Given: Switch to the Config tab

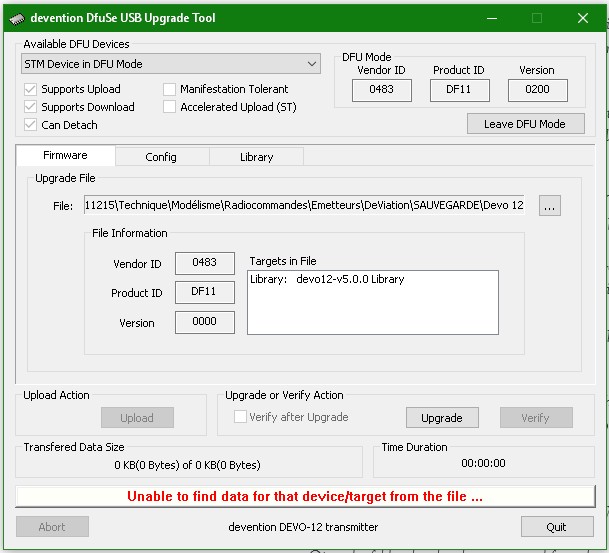Looking at the screenshot, I should (162, 157).
